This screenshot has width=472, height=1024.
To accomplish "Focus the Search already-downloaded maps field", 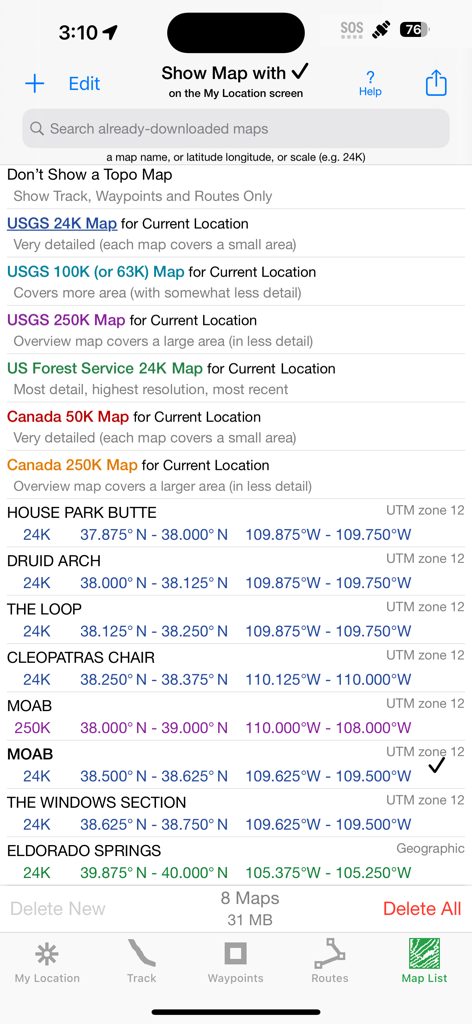I will coord(236,129).
